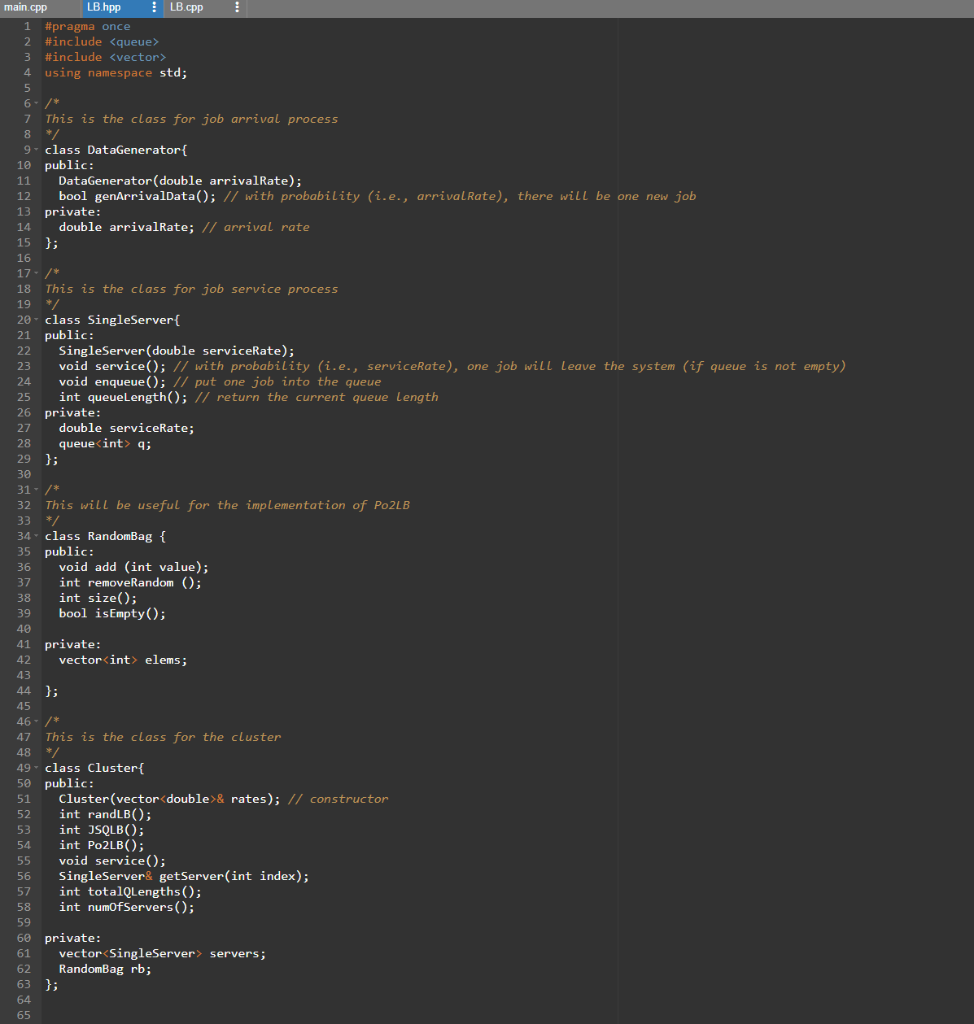Fold the job service process comment block
974x1024 pixels.
click(x=36, y=272)
